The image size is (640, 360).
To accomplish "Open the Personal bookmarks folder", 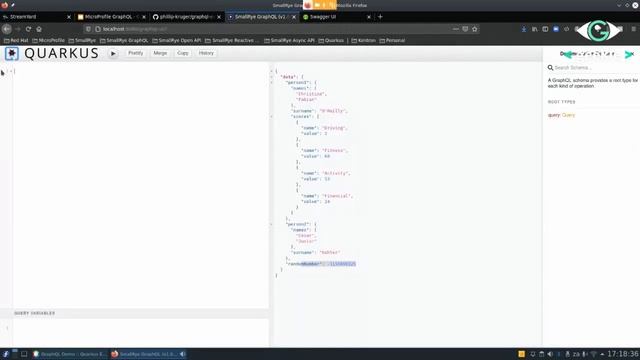I will coord(392,40).
